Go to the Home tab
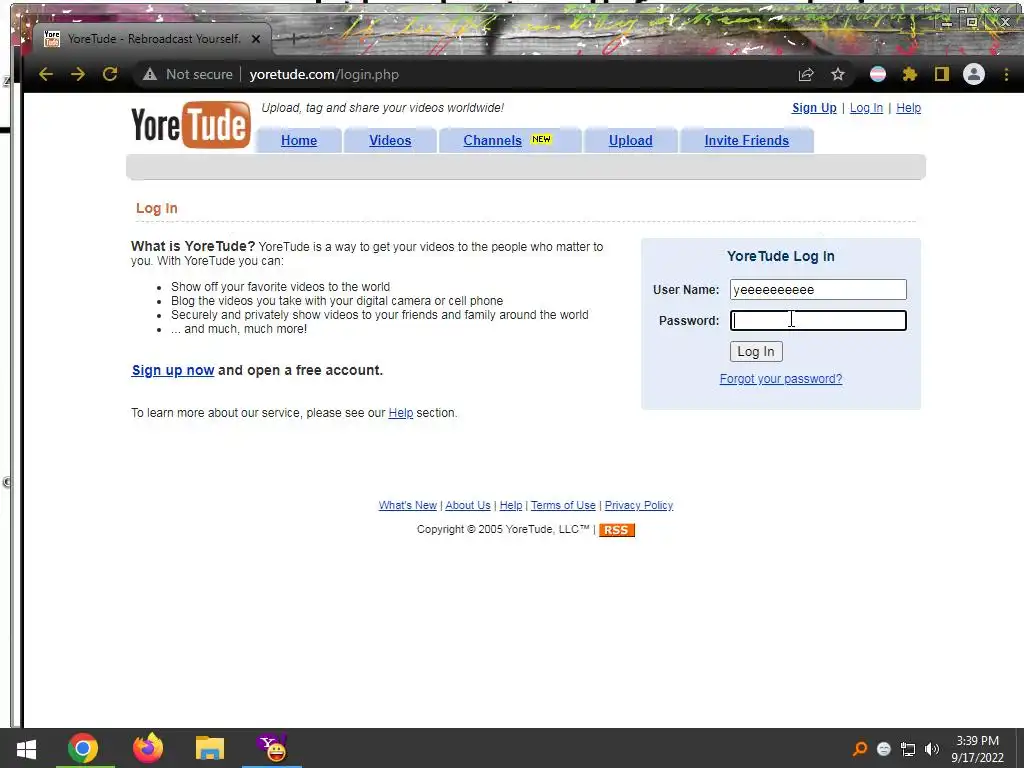 [299, 140]
